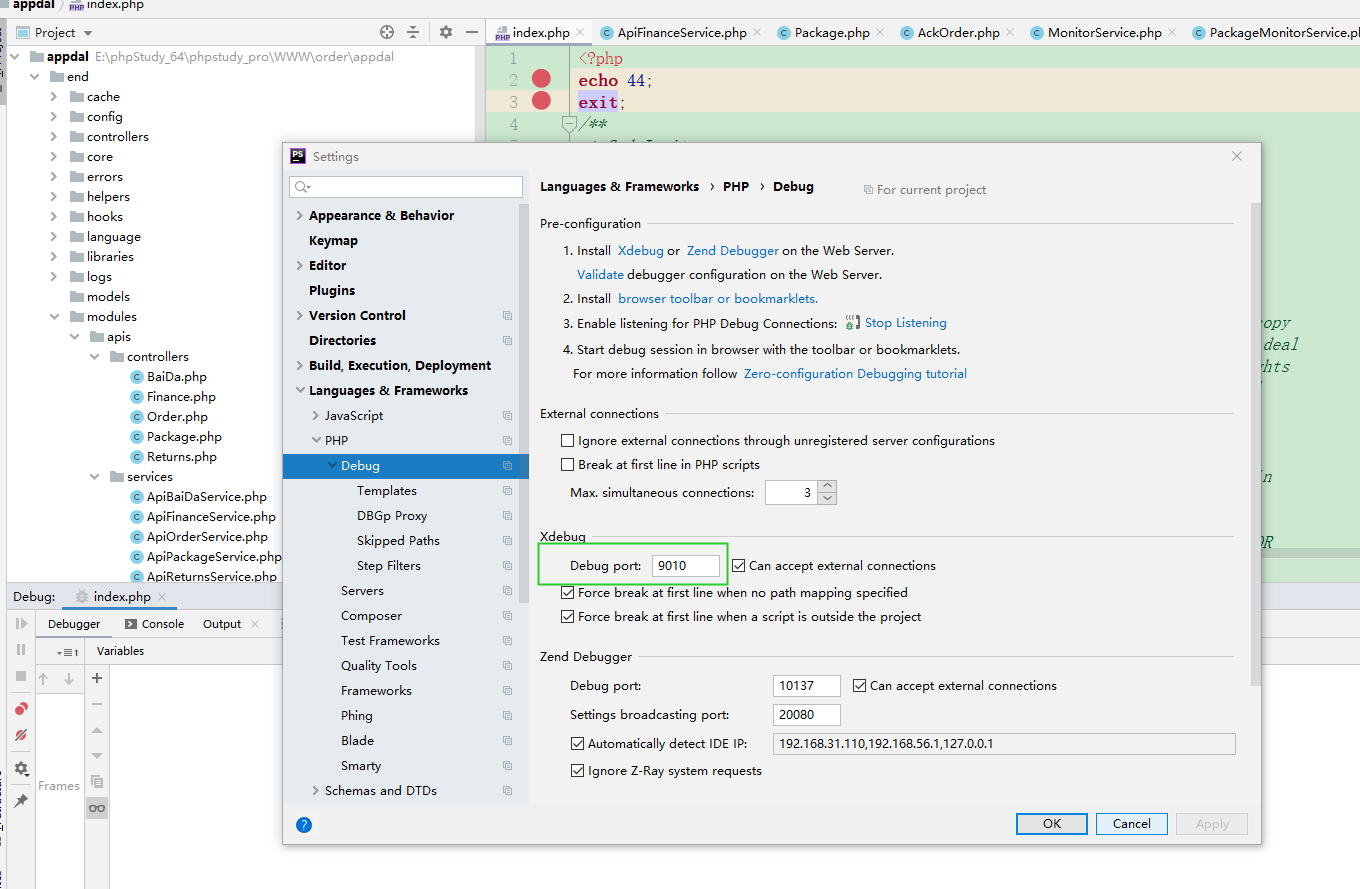
Task: Open Project panel gear options
Action: coord(446,32)
